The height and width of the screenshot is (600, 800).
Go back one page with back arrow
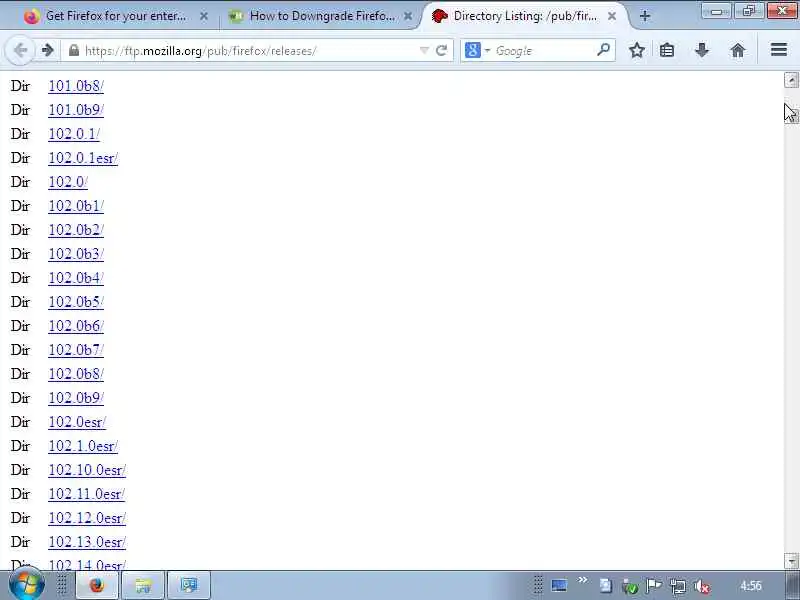[x=20, y=51]
